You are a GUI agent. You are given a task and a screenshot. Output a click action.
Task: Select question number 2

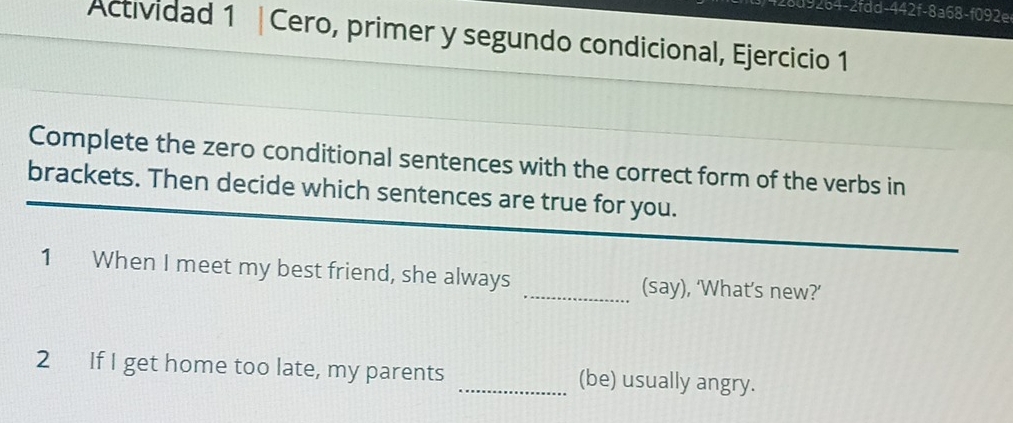[x=41, y=360]
